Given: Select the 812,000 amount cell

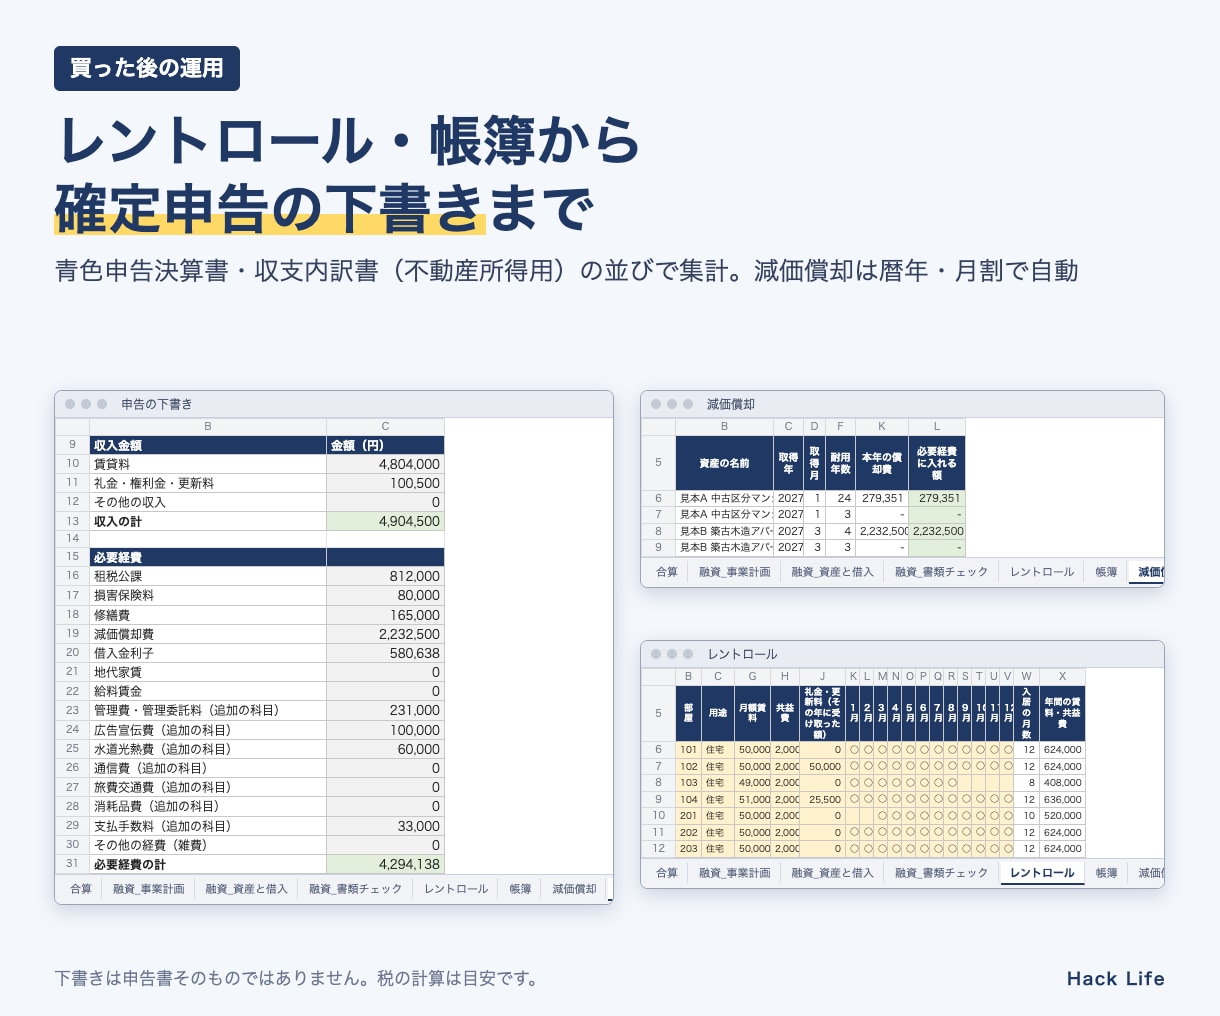Looking at the screenshot, I should point(385,576).
